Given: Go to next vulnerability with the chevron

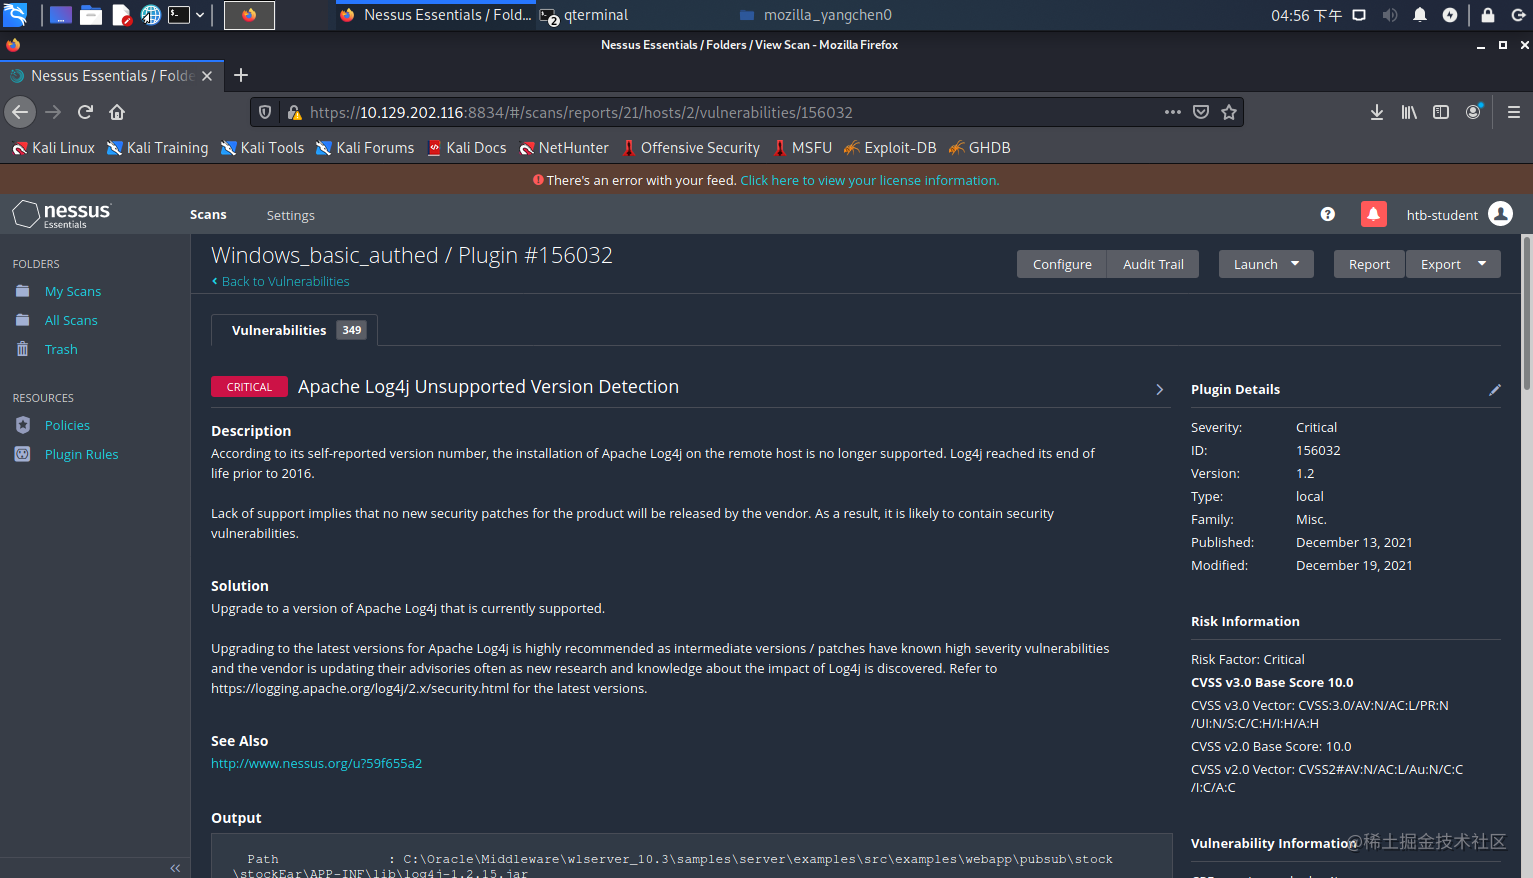Looking at the screenshot, I should tap(1160, 389).
